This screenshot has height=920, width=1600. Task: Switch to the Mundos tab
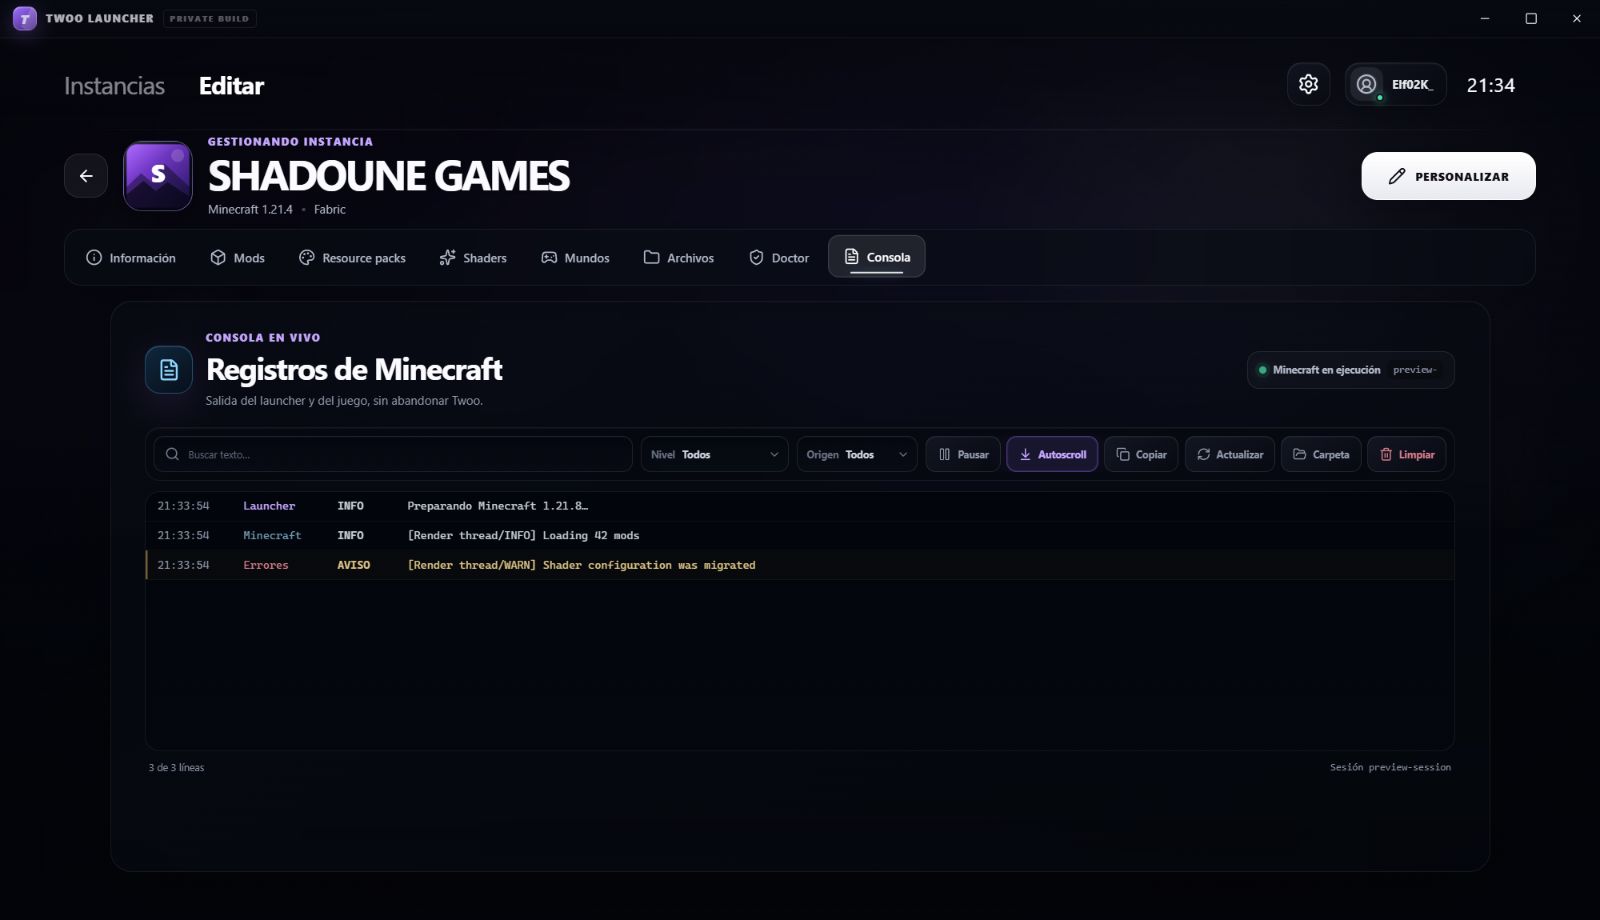pos(575,258)
